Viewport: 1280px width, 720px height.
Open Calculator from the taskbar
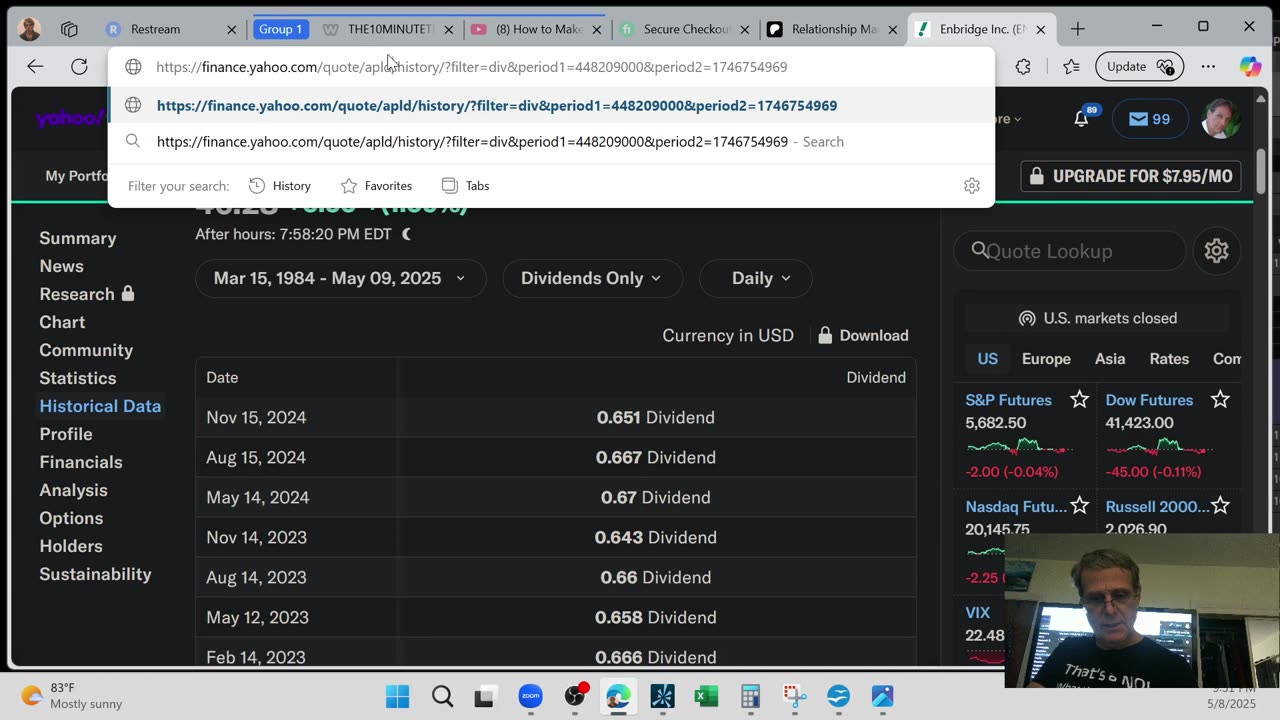pyautogui.click(x=750, y=696)
